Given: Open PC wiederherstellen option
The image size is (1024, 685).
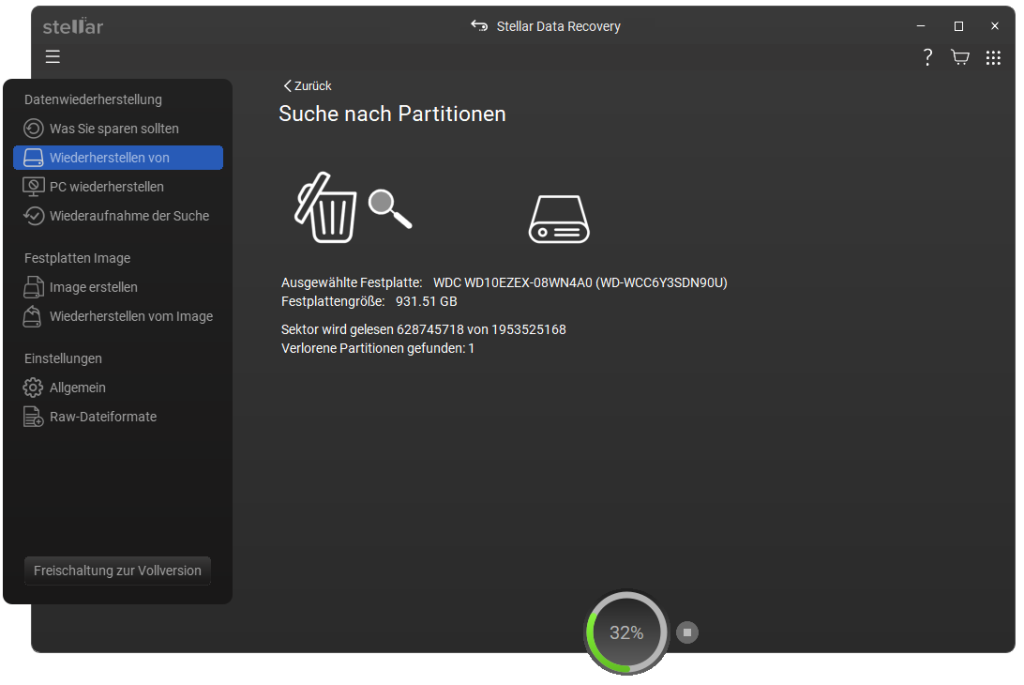Looking at the screenshot, I should click(x=106, y=187).
